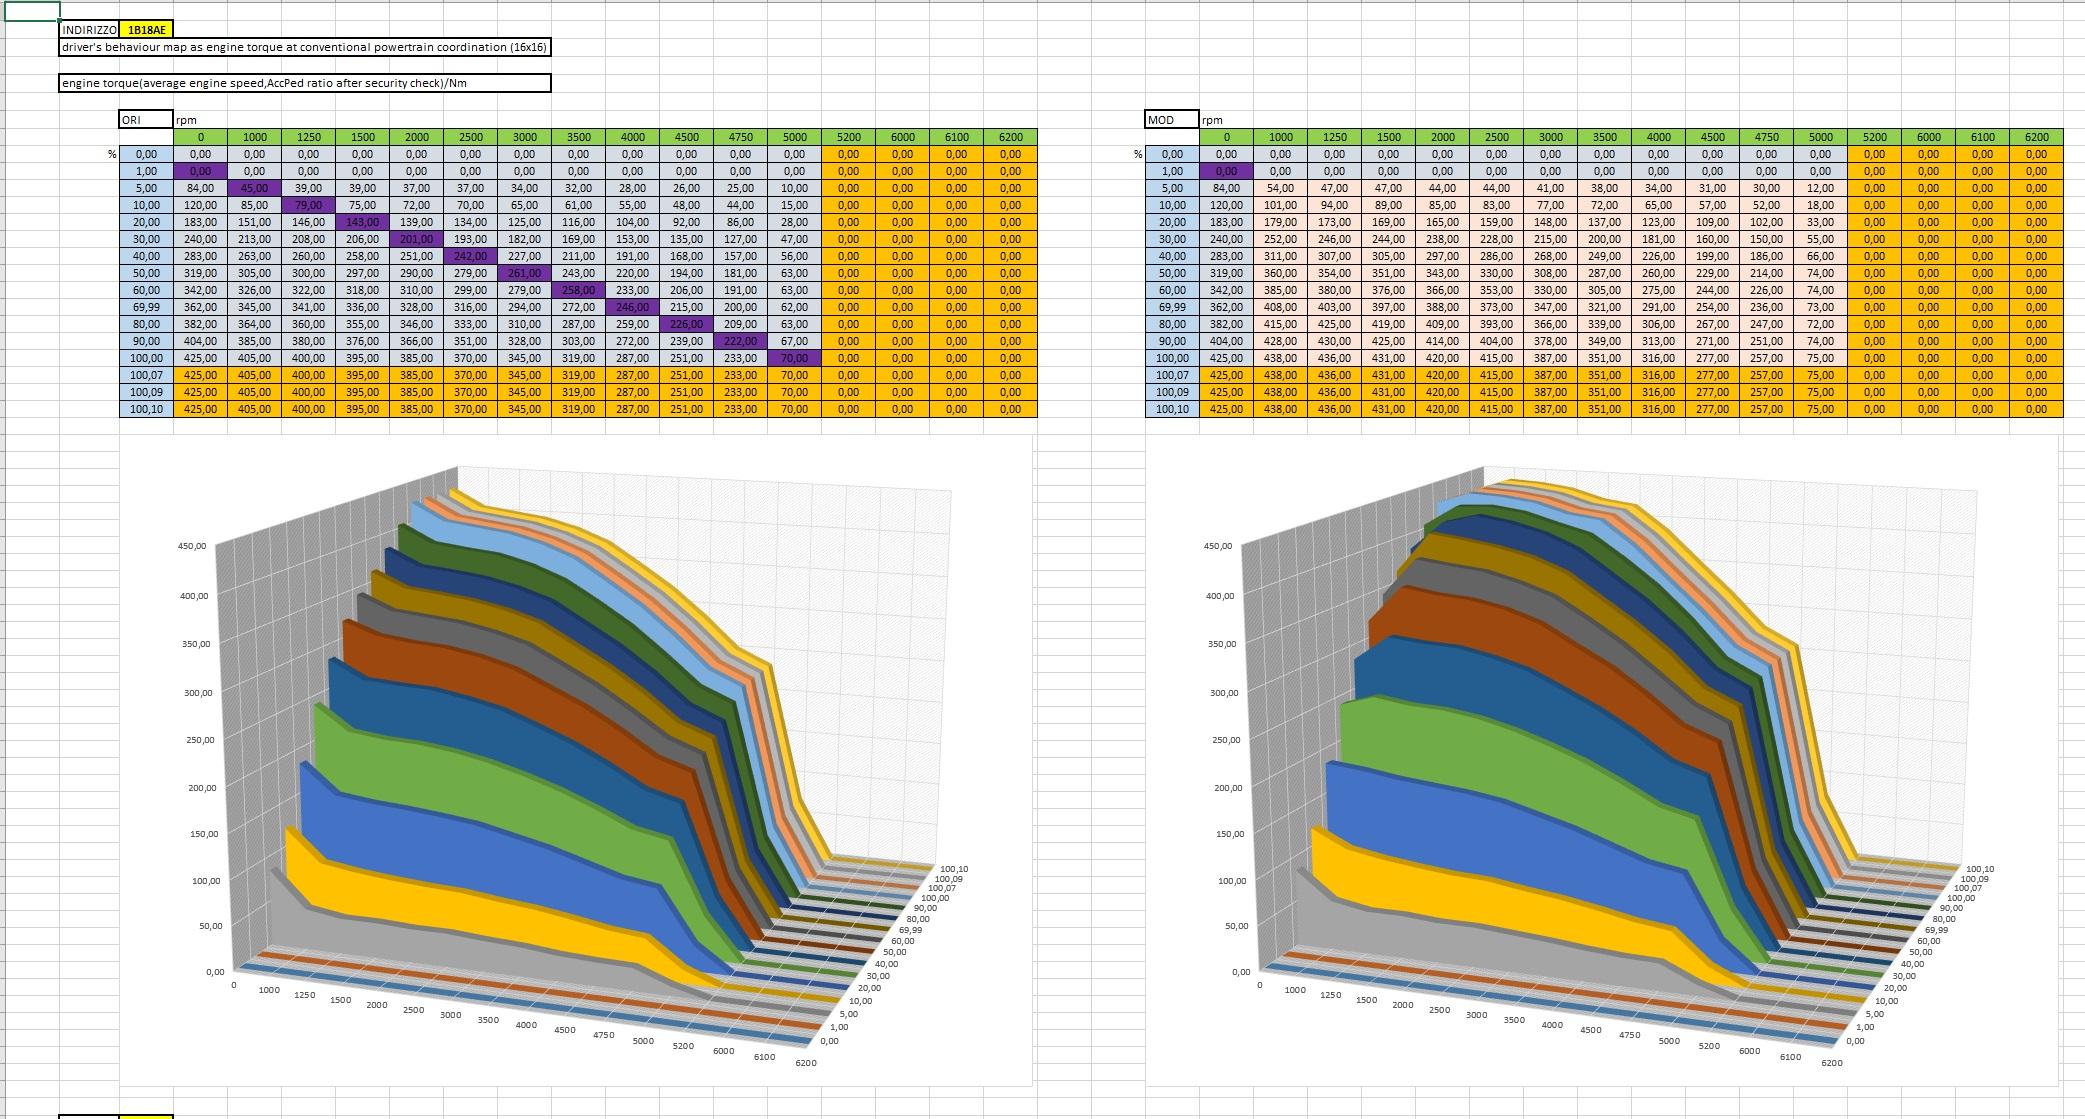Select the purple 222,00 cell
Image resolution: width=2085 pixels, height=1119 pixels.
click(x=740, y=341)
